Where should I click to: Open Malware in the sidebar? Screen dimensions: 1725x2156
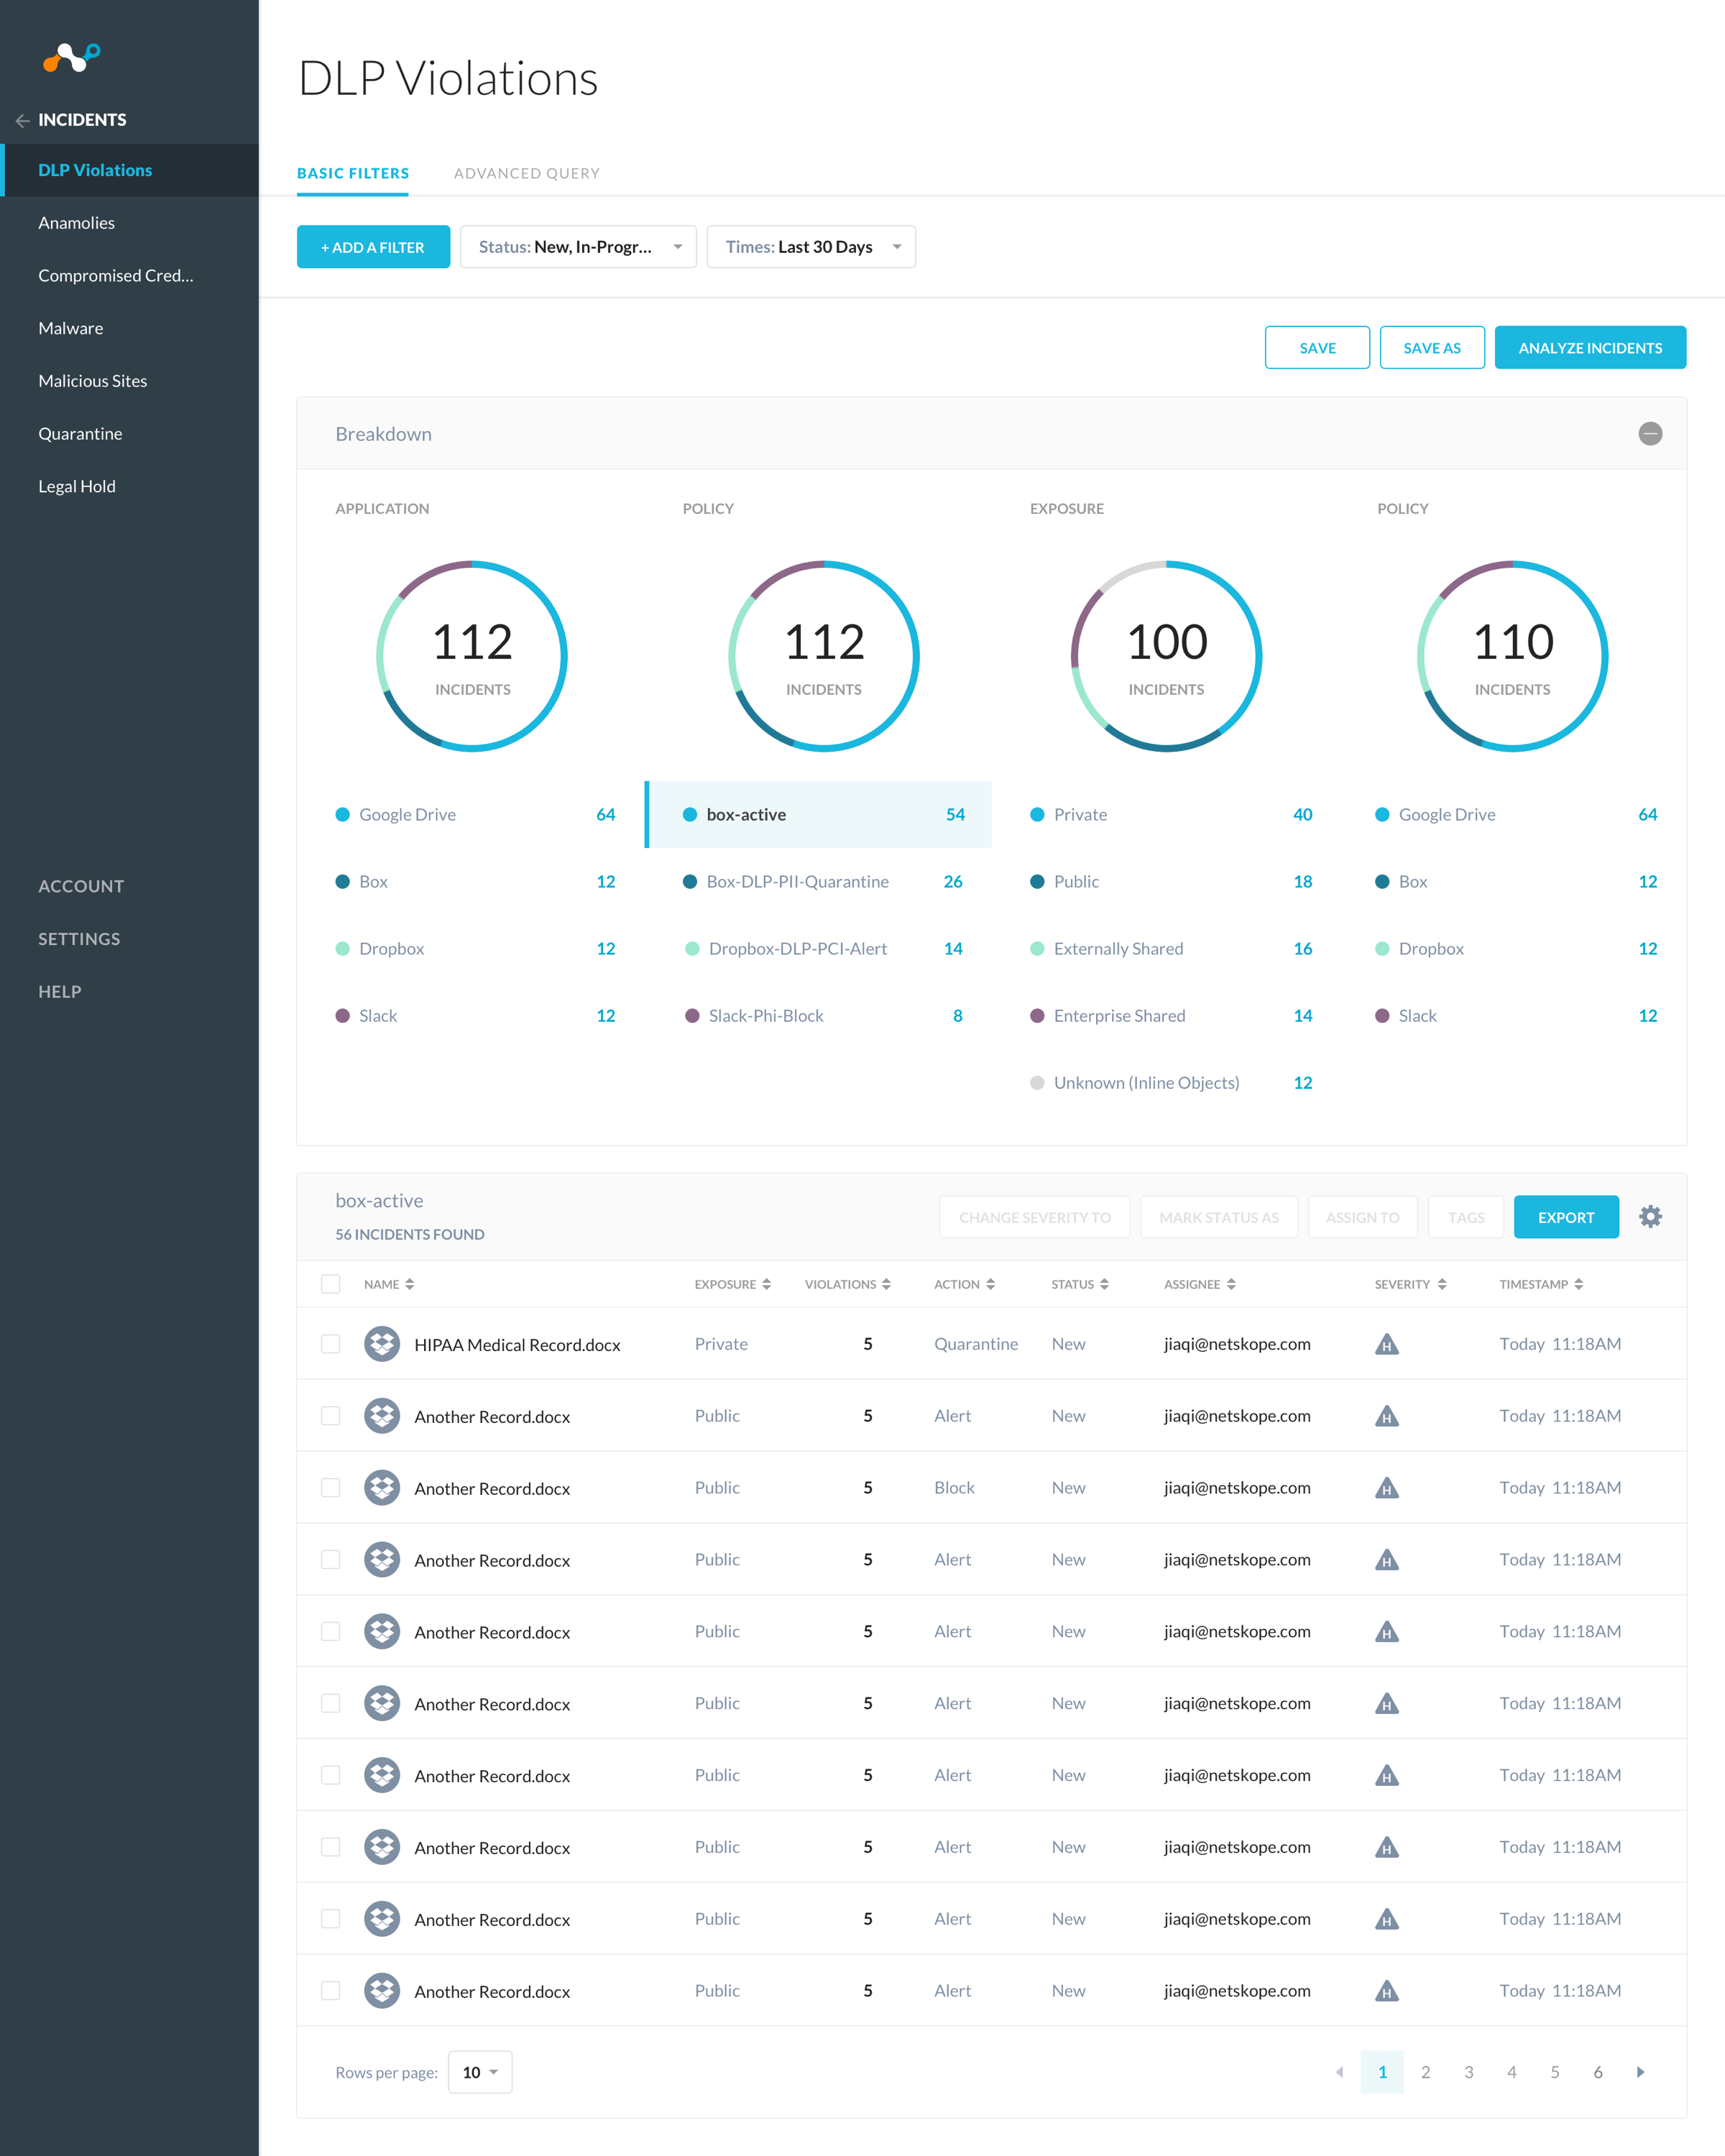click(x=71, y=328)
